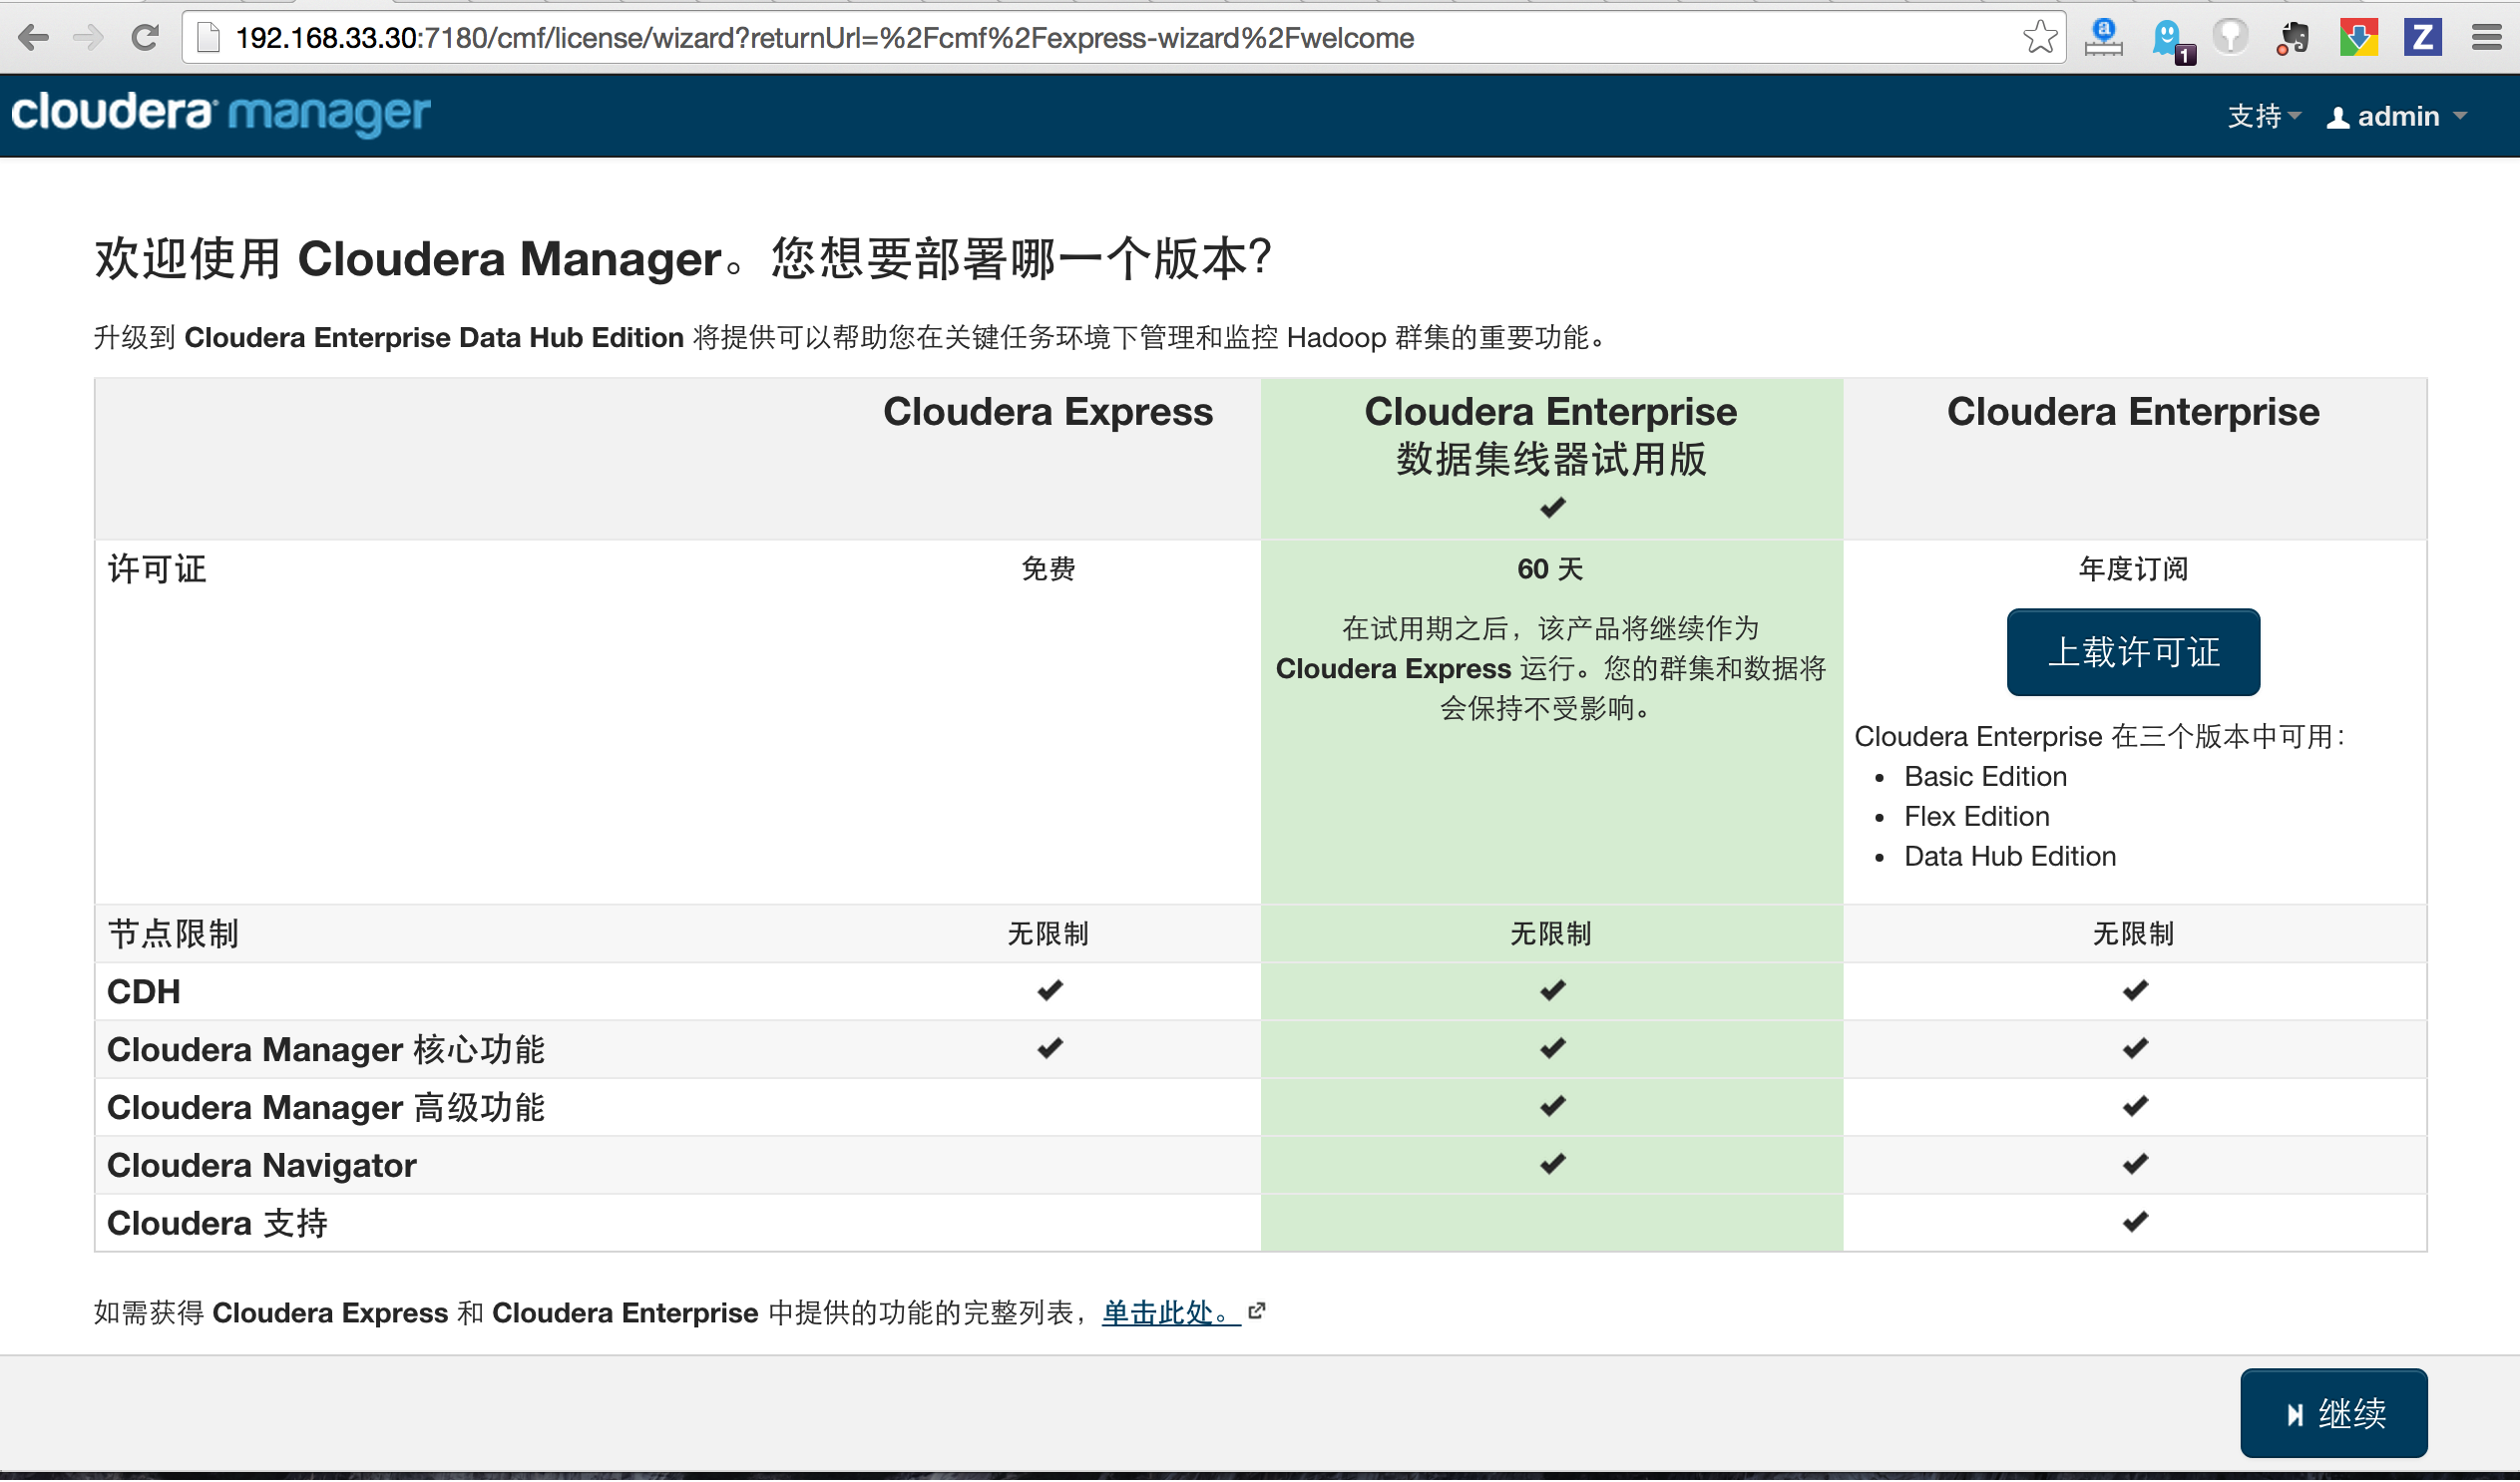Open the Ghostery ghost extension
The width and height of the screenshot is (2520, 1482).
2168,38
